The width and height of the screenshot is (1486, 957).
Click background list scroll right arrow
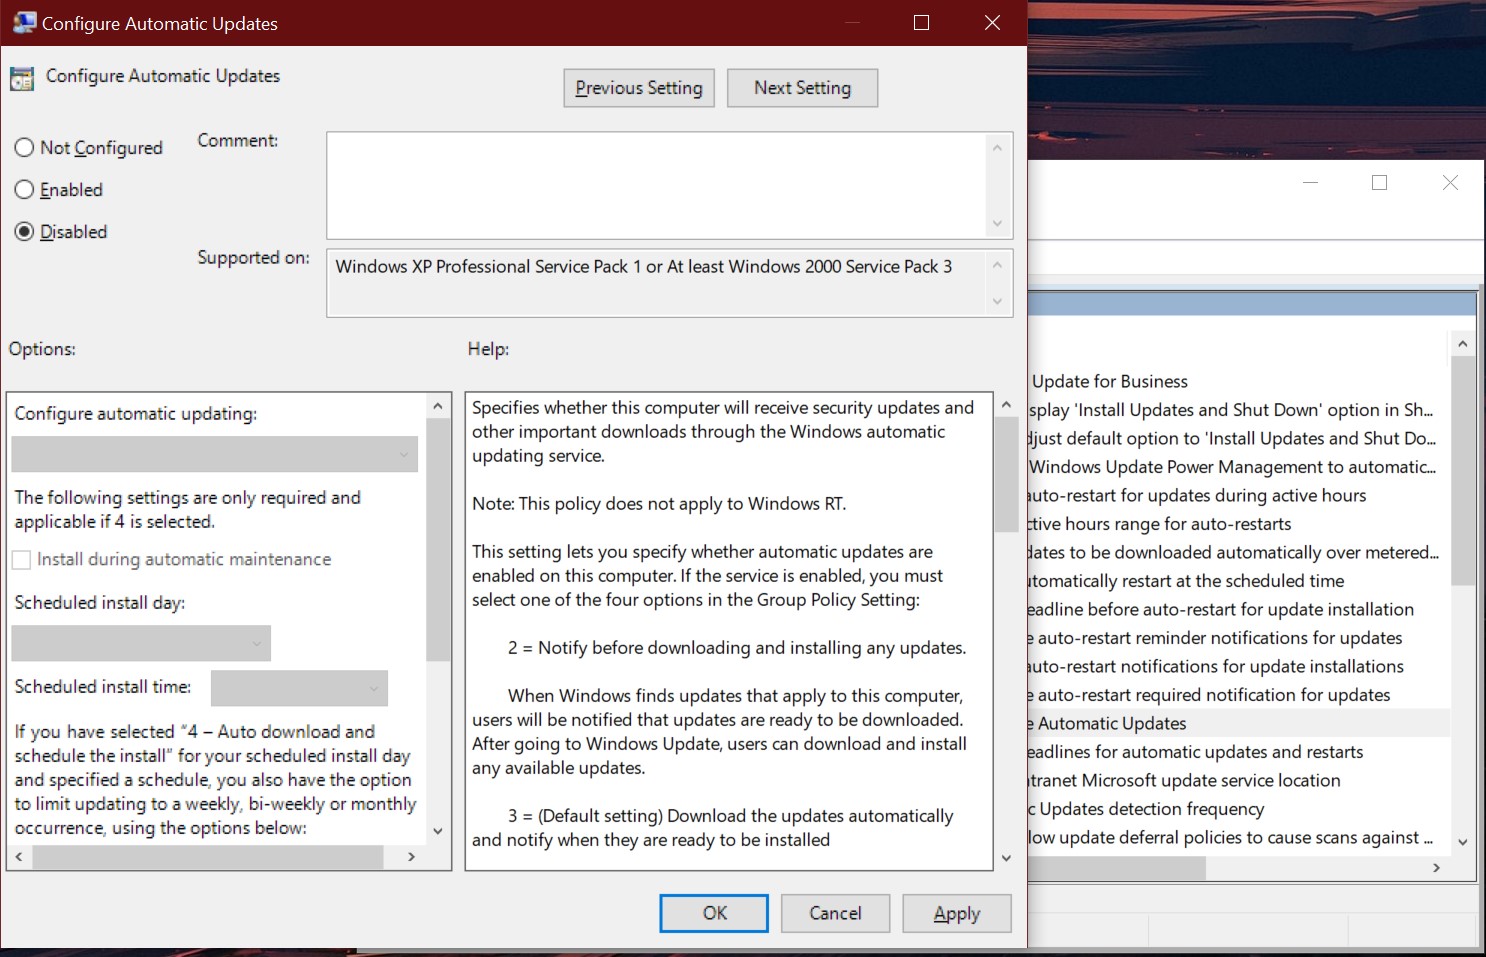click(1436, 868)
